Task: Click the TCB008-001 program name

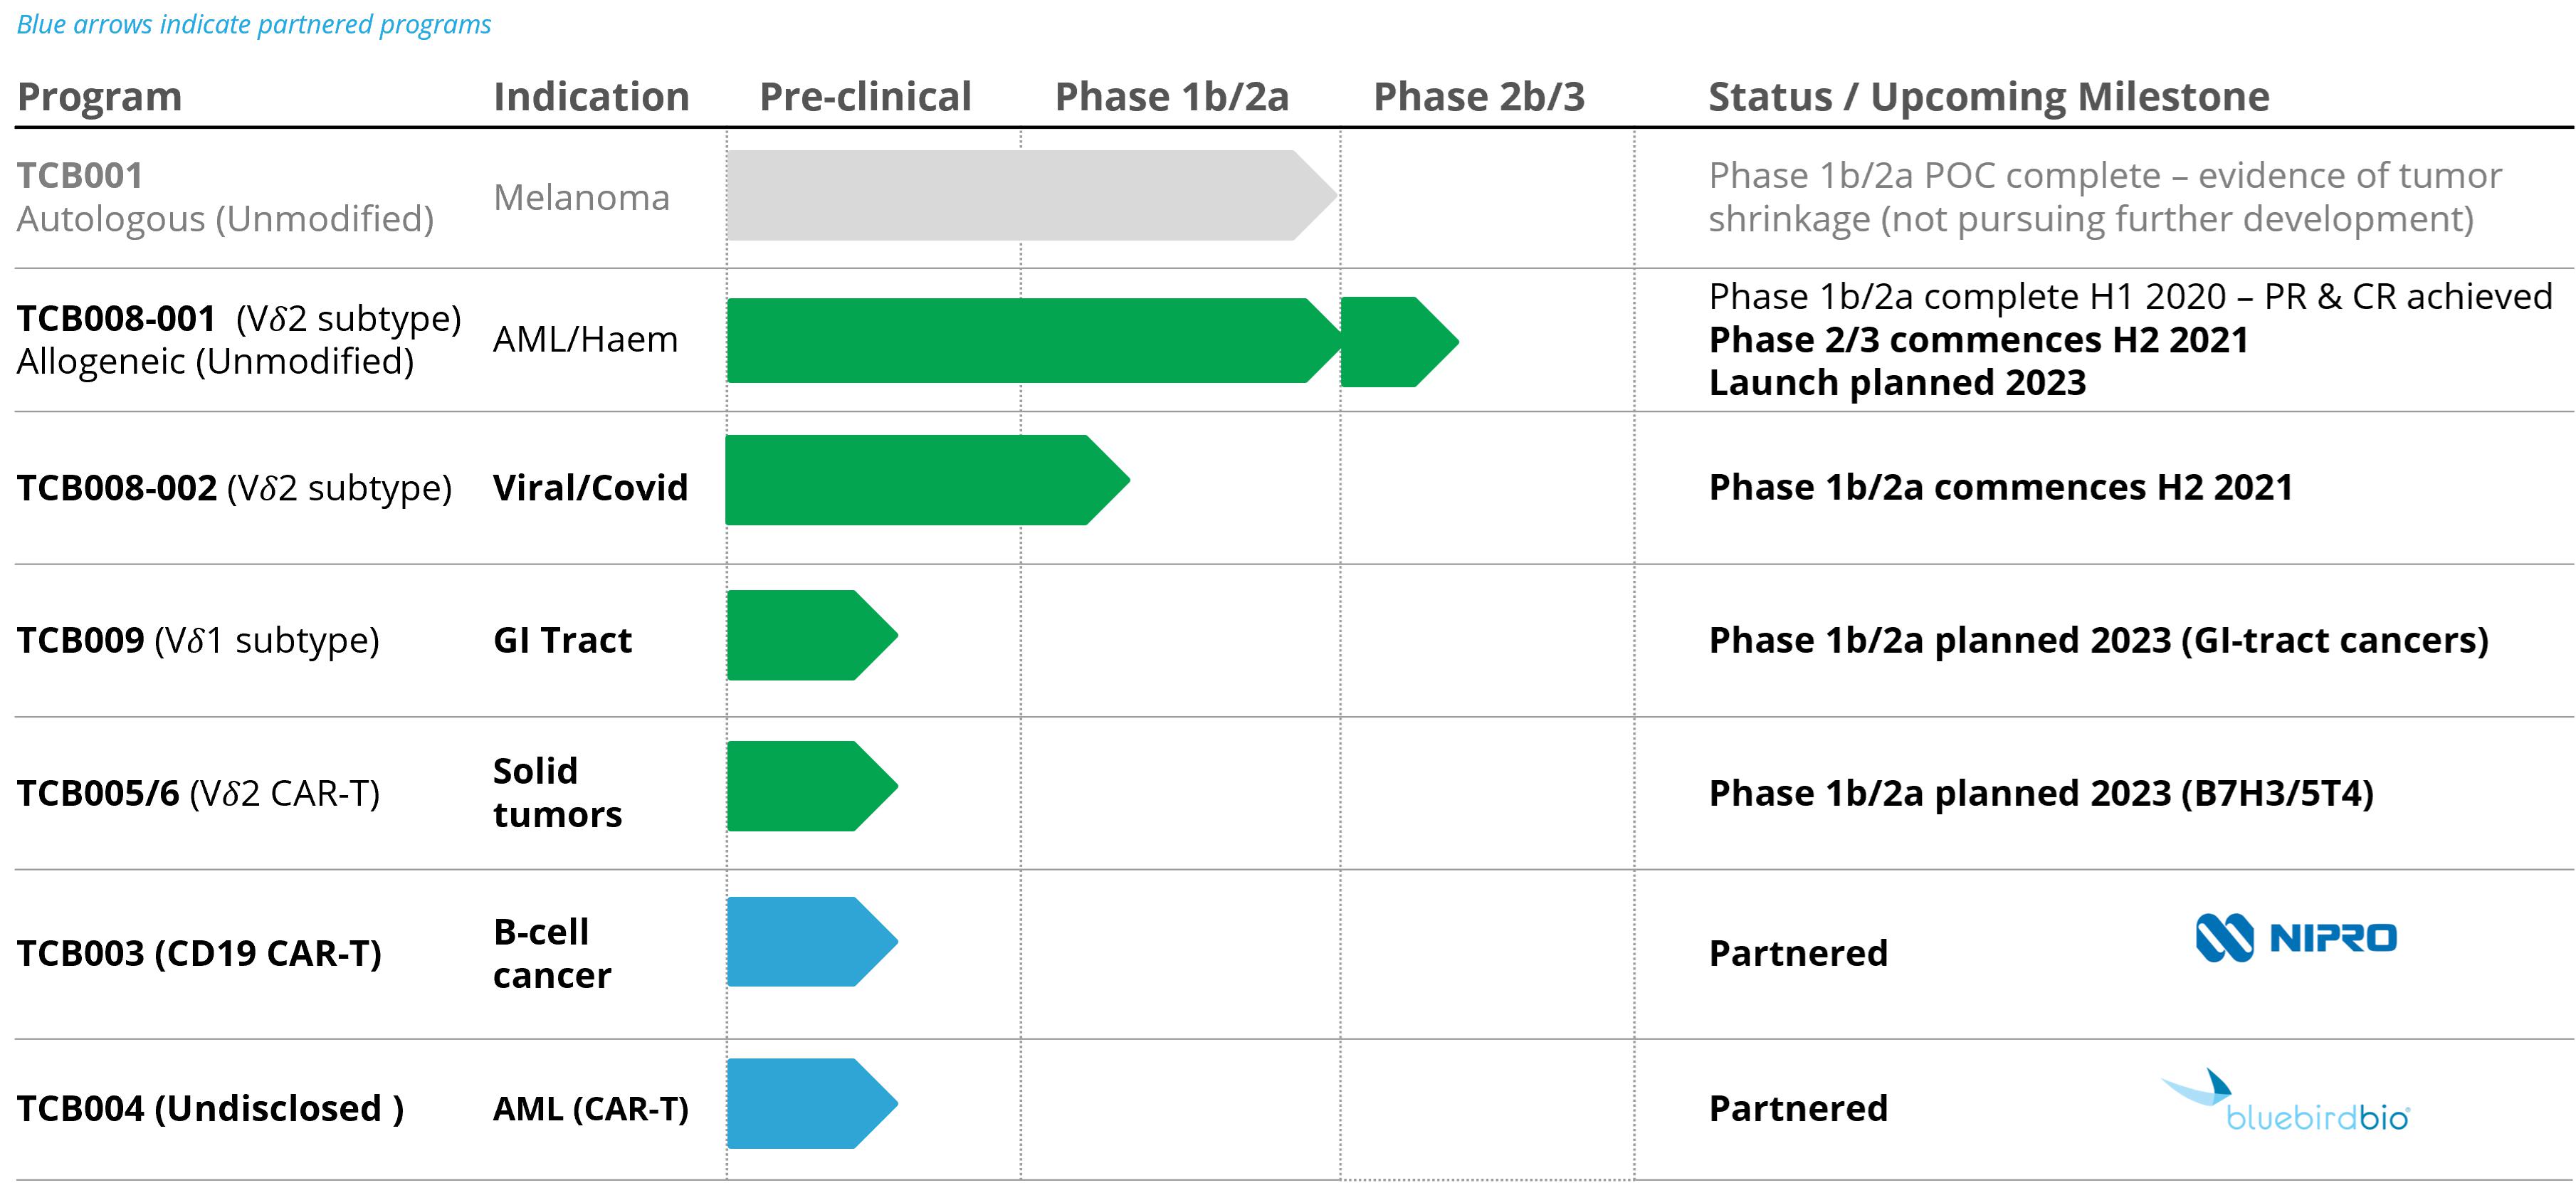Action: click(x=117, y=319)
